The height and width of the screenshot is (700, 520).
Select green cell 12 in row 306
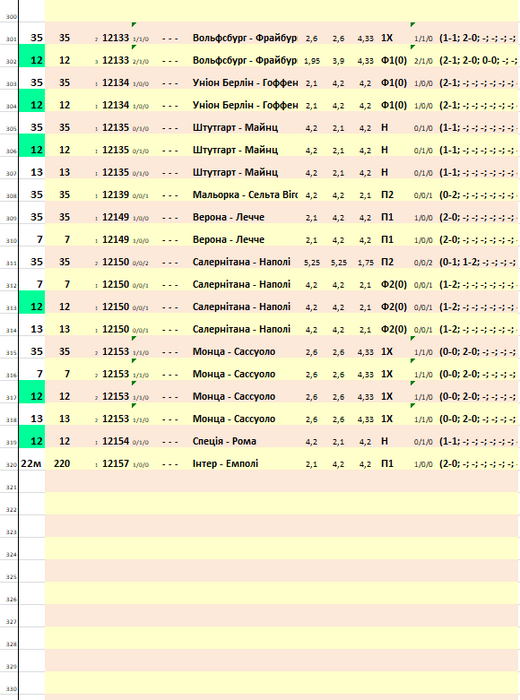32,146
